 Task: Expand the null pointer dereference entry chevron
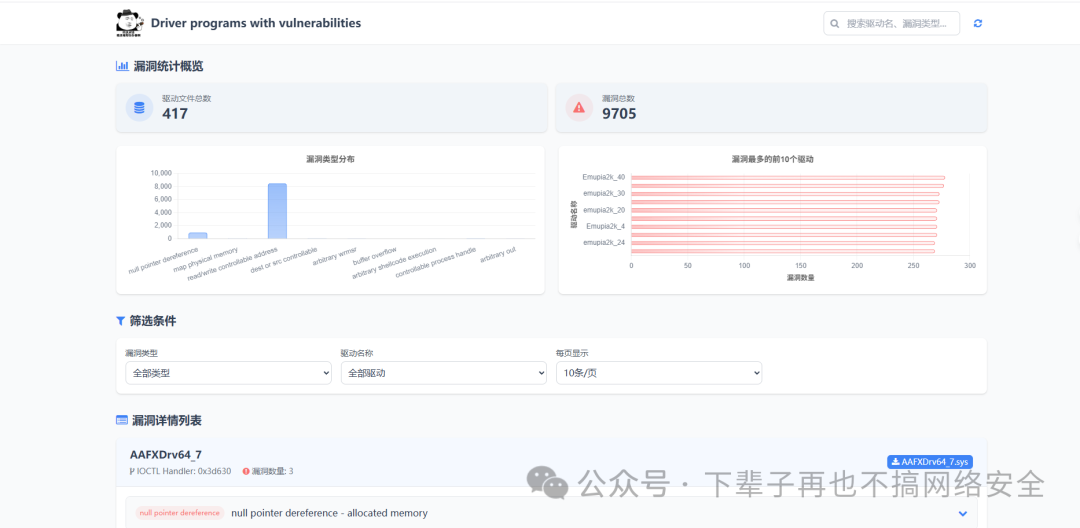click(963, 514)
